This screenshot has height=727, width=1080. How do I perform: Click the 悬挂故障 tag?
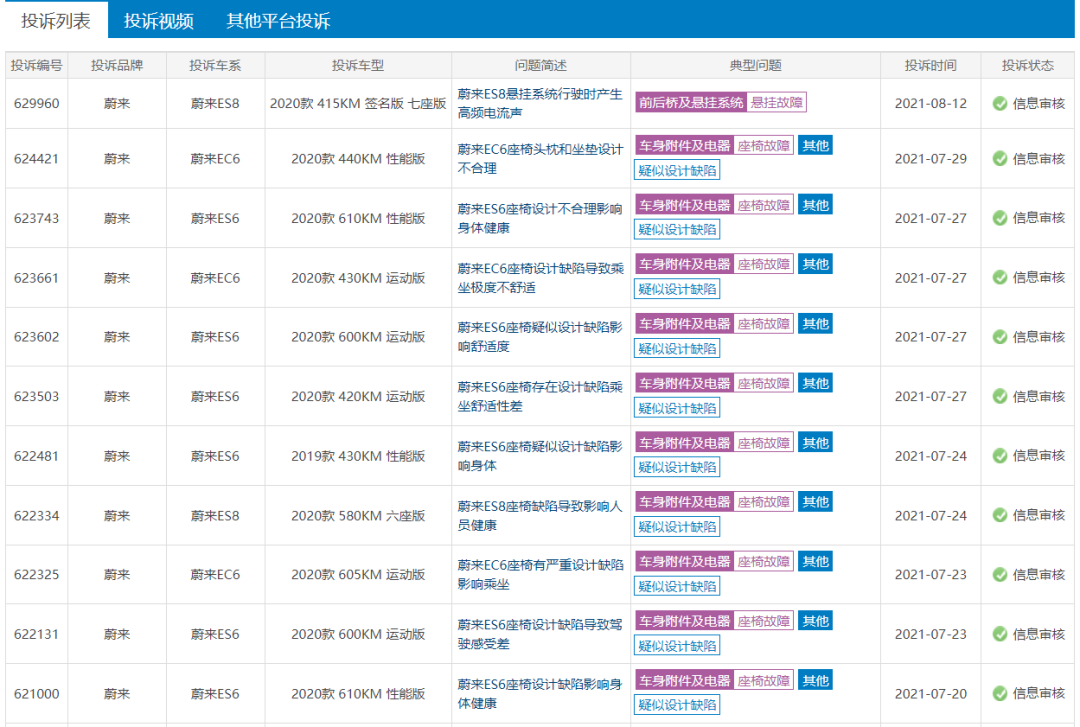coord(777,103)
